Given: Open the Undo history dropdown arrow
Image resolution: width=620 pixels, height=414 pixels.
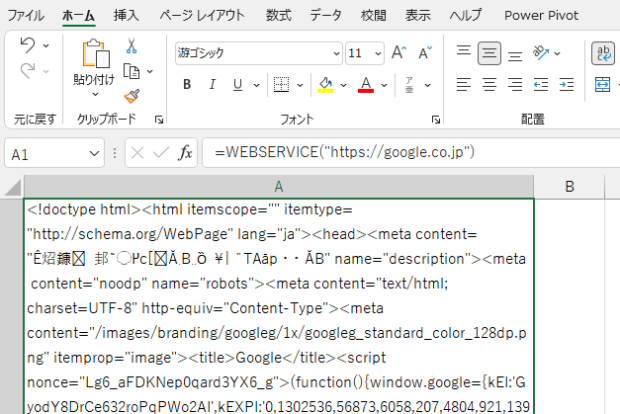Looking at the screenshot, I should point(46,45).
